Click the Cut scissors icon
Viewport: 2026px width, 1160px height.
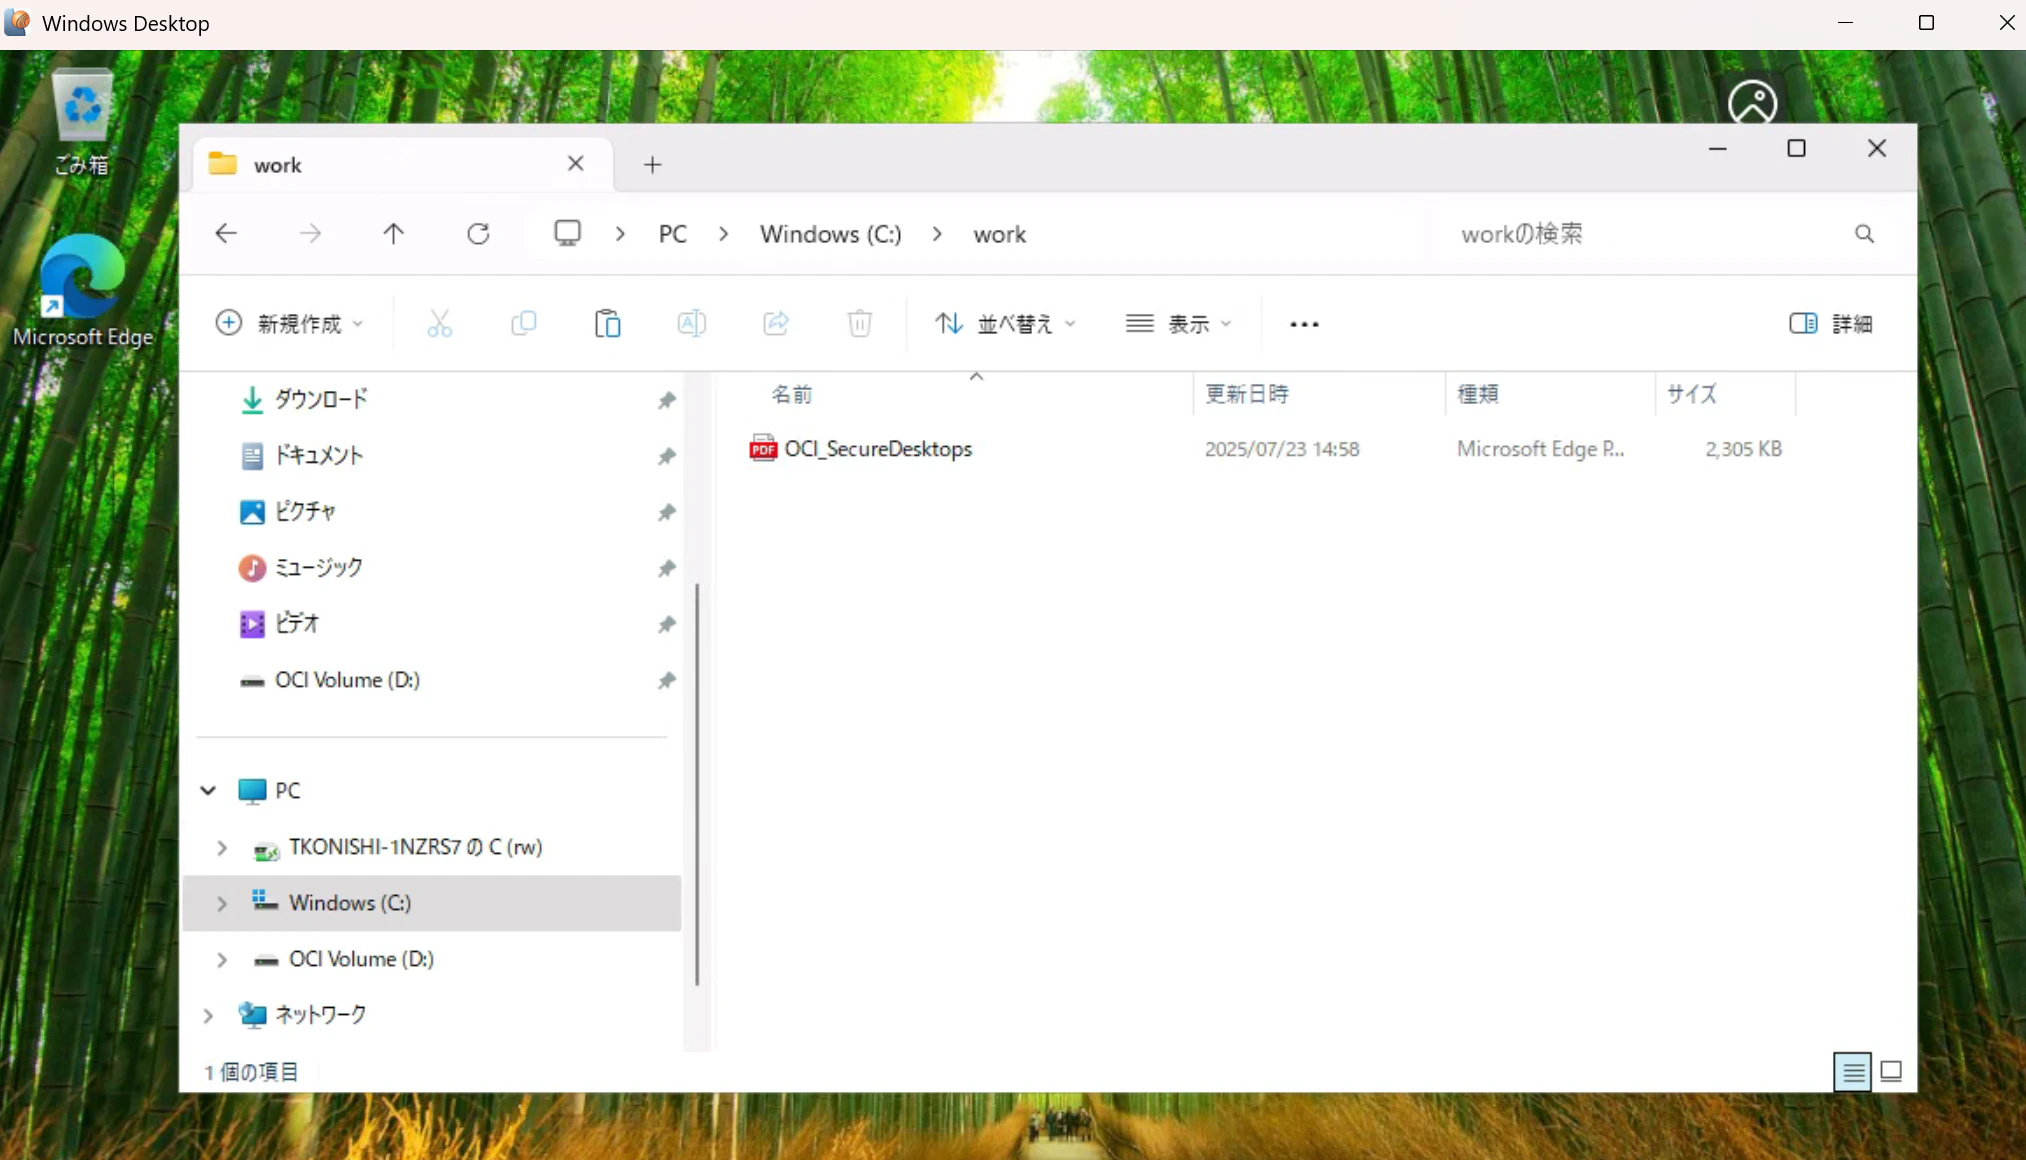point(440,324)
